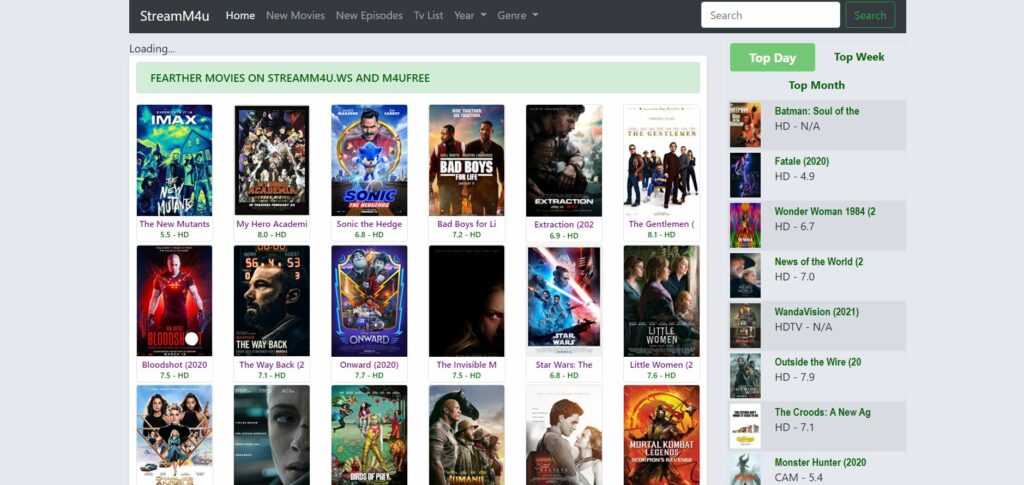Open Sonic the Hedgehog poster

(369, 161)
